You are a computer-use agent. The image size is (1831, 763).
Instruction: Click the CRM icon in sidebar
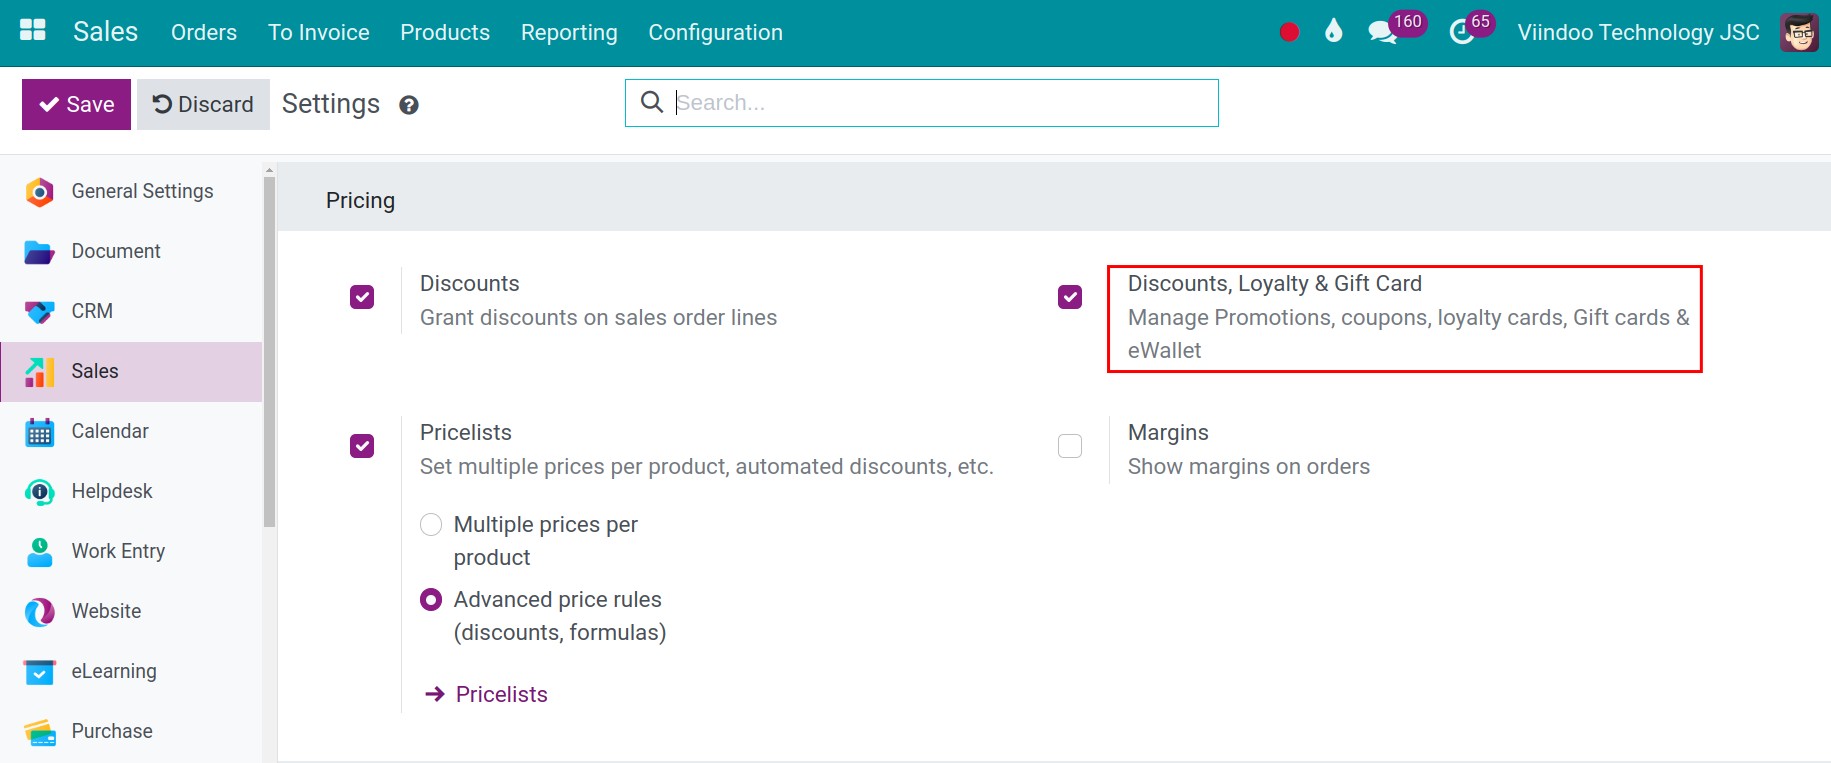click(39, 311)
